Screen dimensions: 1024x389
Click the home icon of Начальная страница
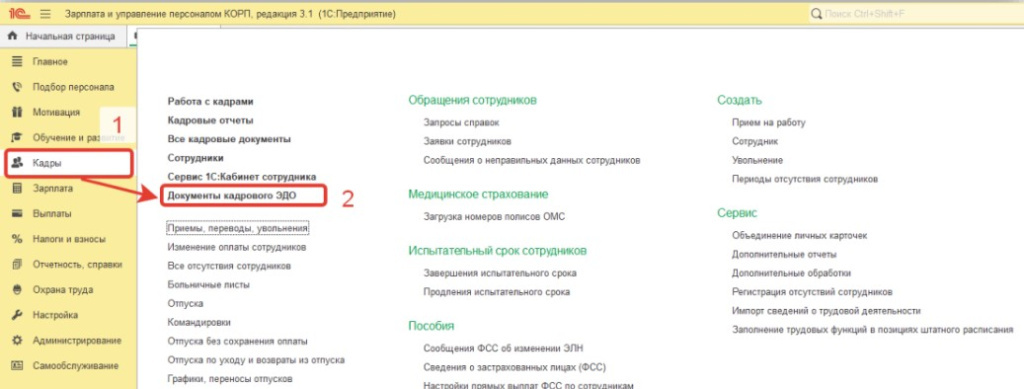click(x=11, y=37)
